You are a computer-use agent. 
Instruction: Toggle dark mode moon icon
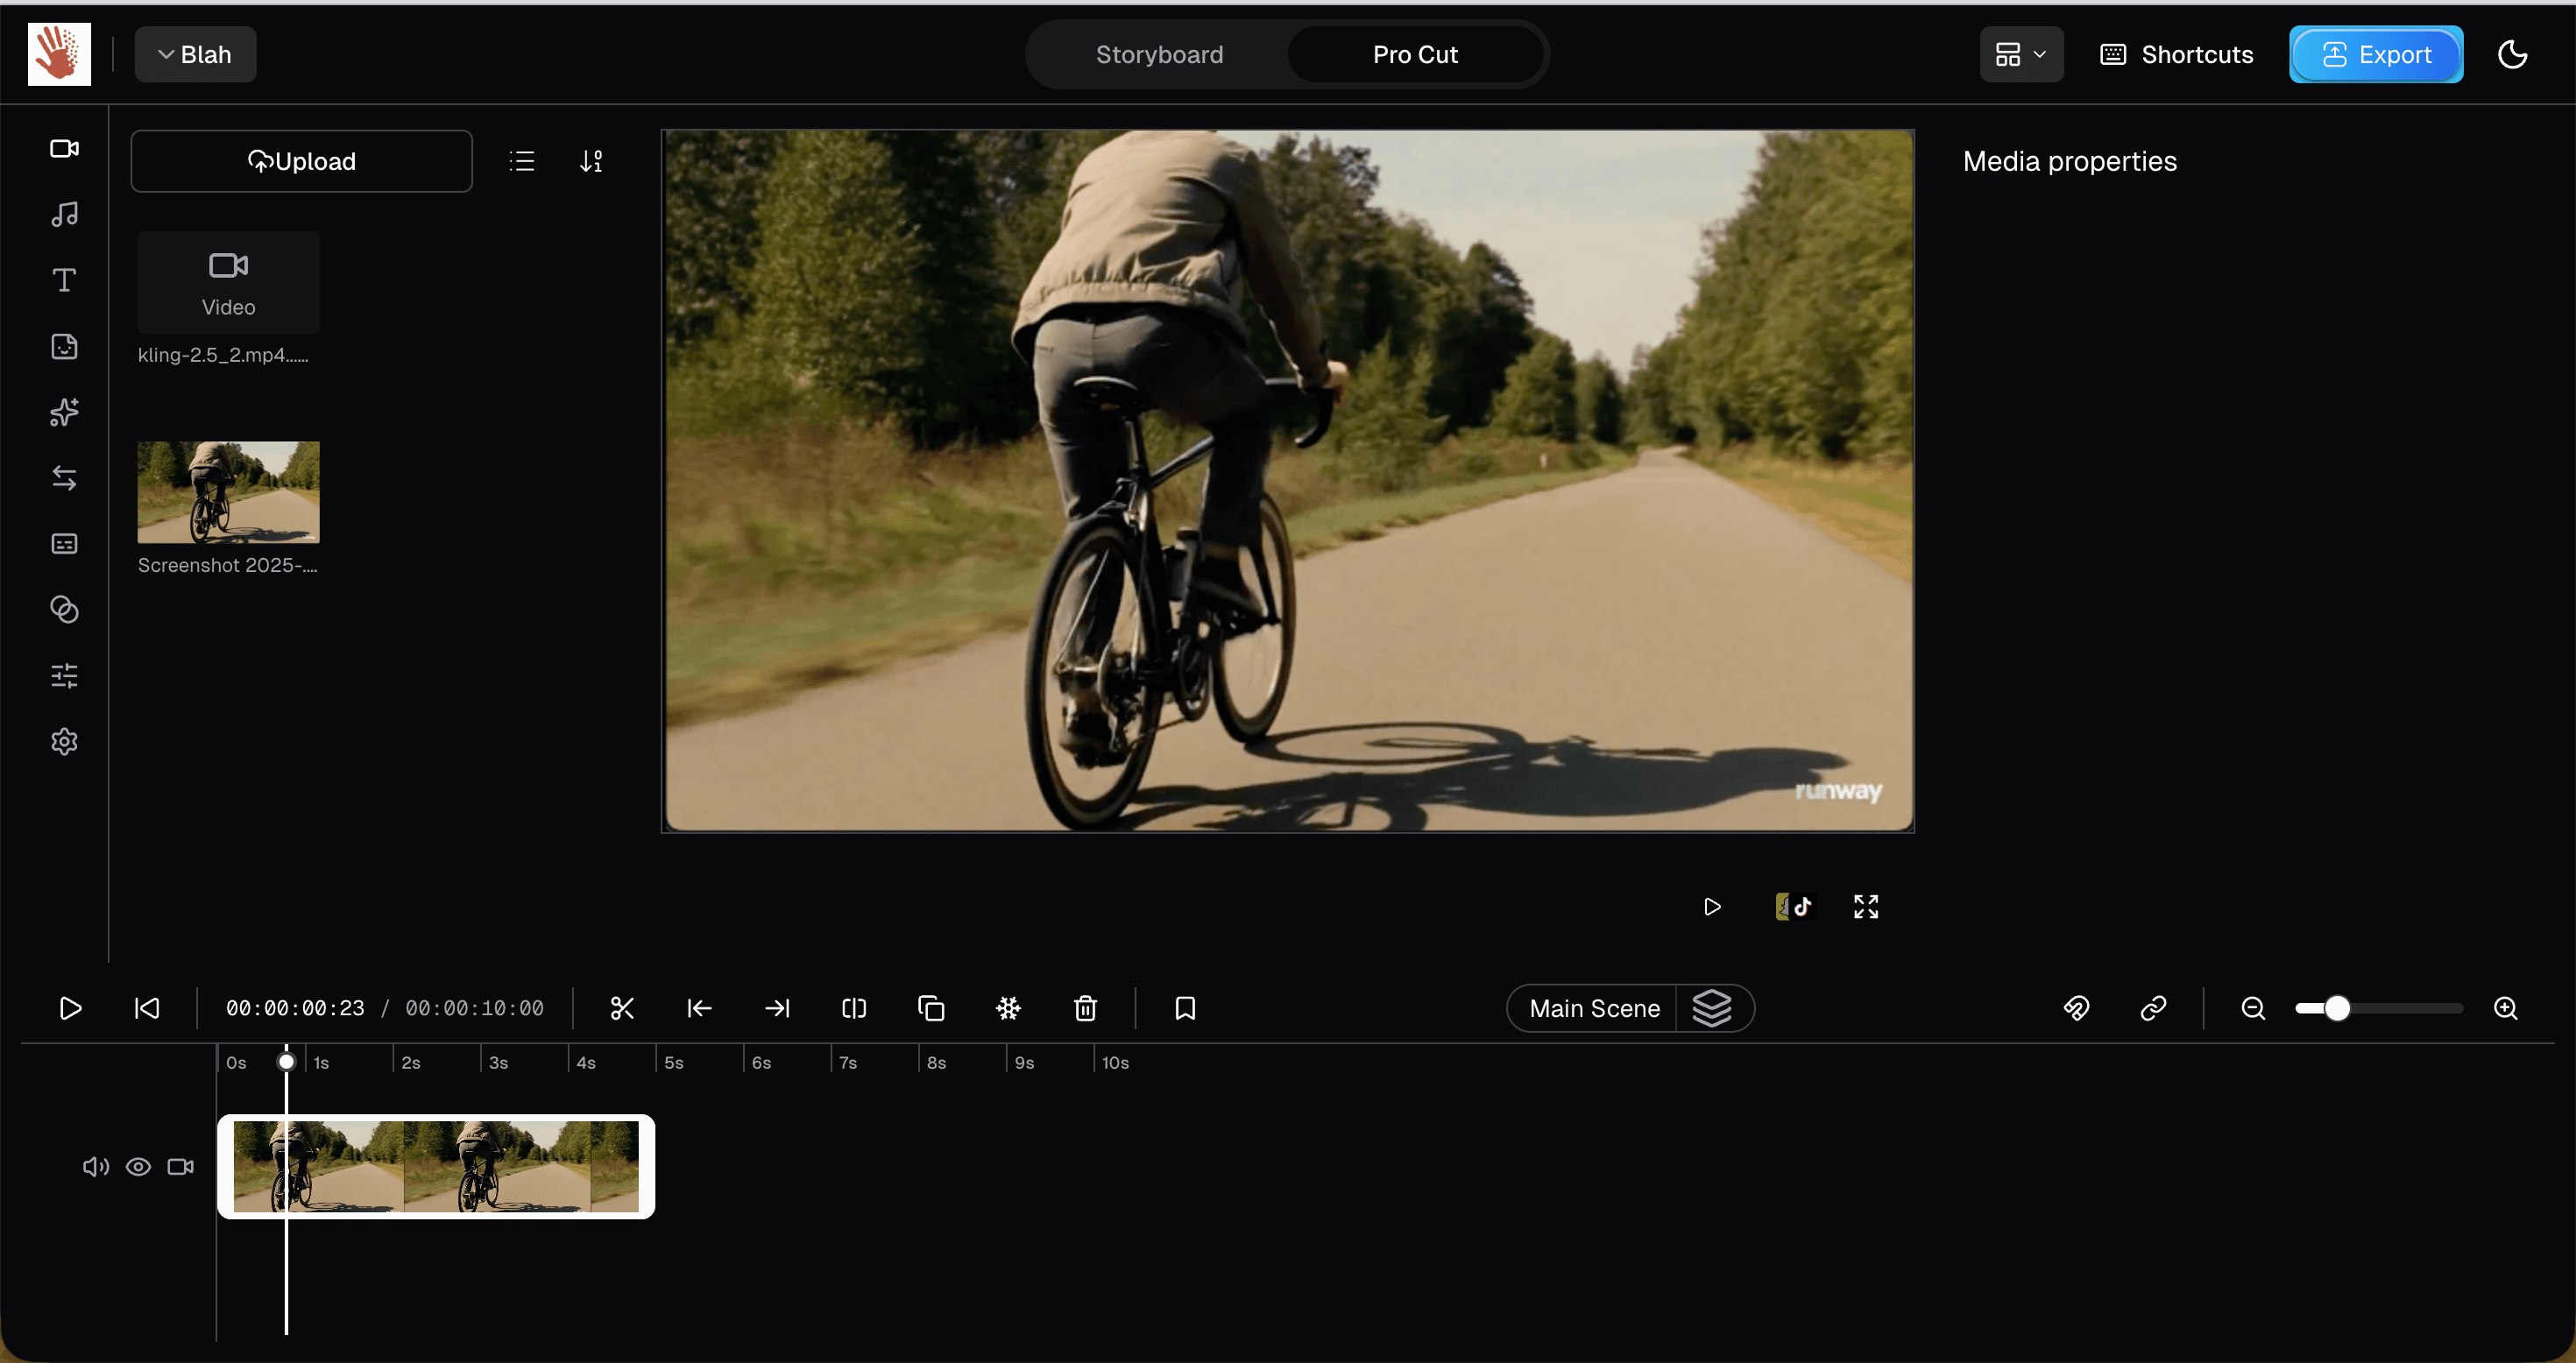[2512, 54]
